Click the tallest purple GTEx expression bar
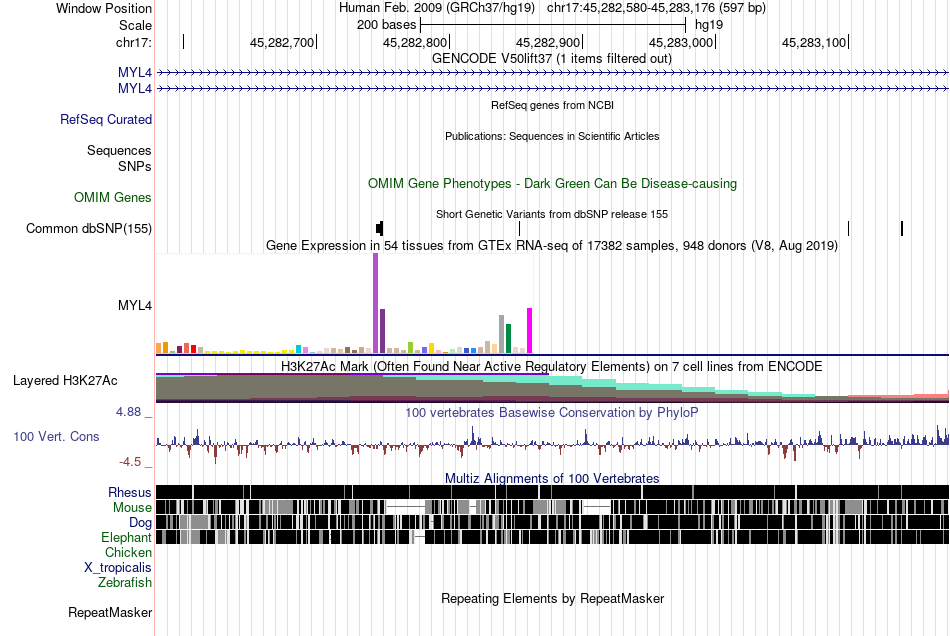950x636 pixels. [x=376, y=303]
